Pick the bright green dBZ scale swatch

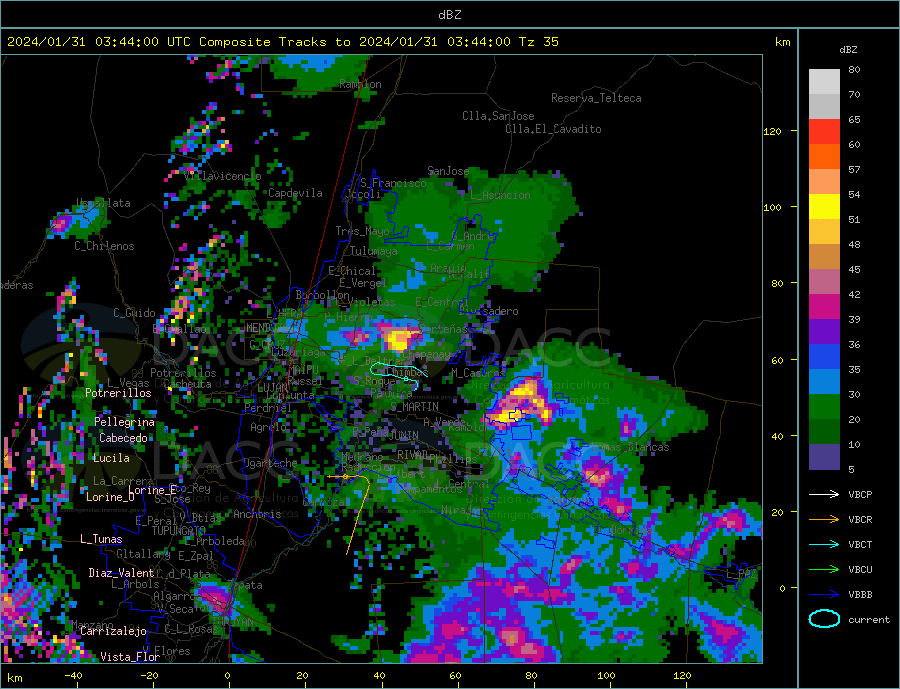tap(824, 407)
